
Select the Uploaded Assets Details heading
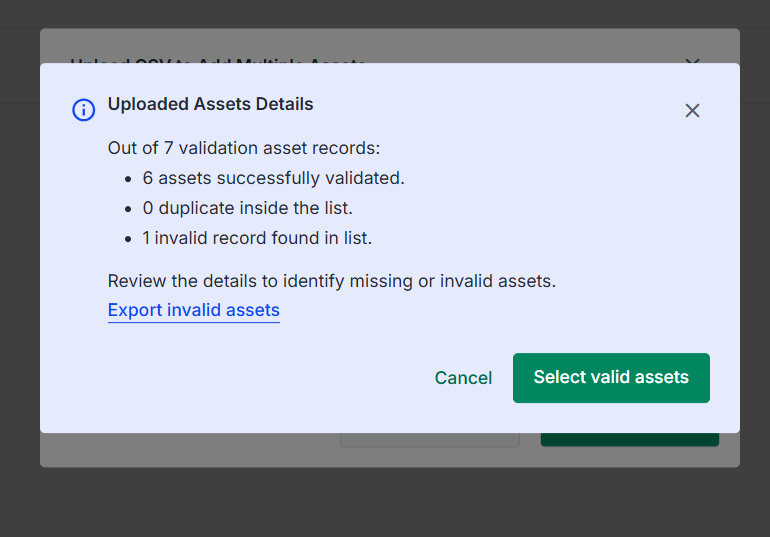[x=210, y=104]
